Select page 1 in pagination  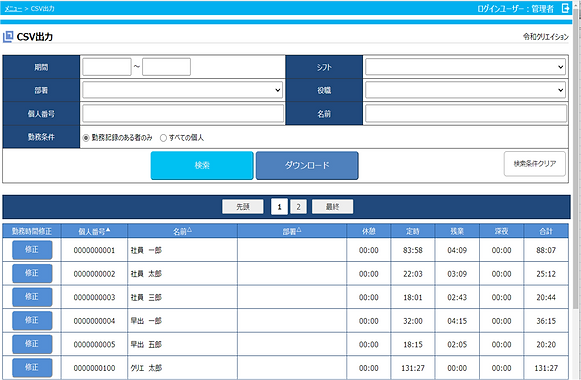(279, 207)
